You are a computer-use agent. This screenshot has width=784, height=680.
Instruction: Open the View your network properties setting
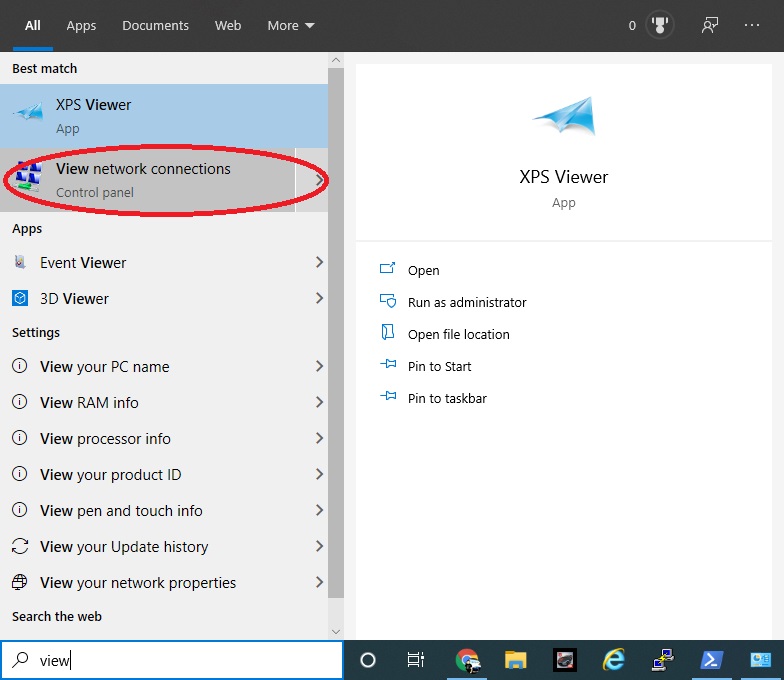(164, 582)
